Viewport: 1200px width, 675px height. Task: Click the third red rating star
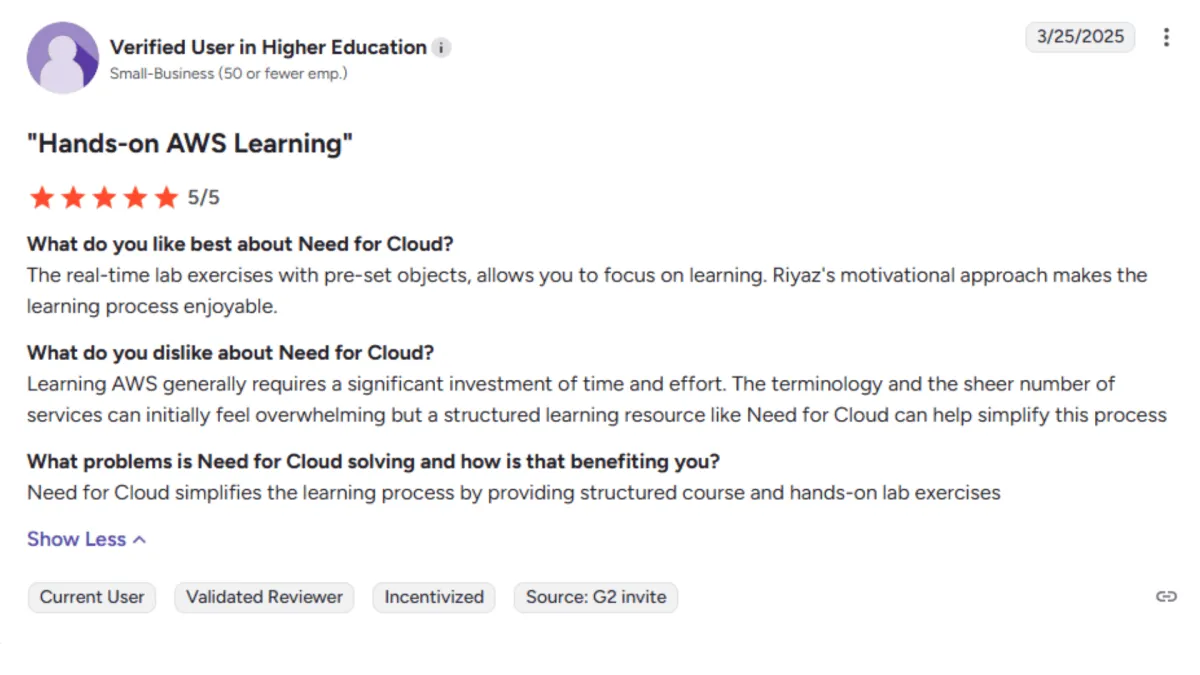pos(104,197)
